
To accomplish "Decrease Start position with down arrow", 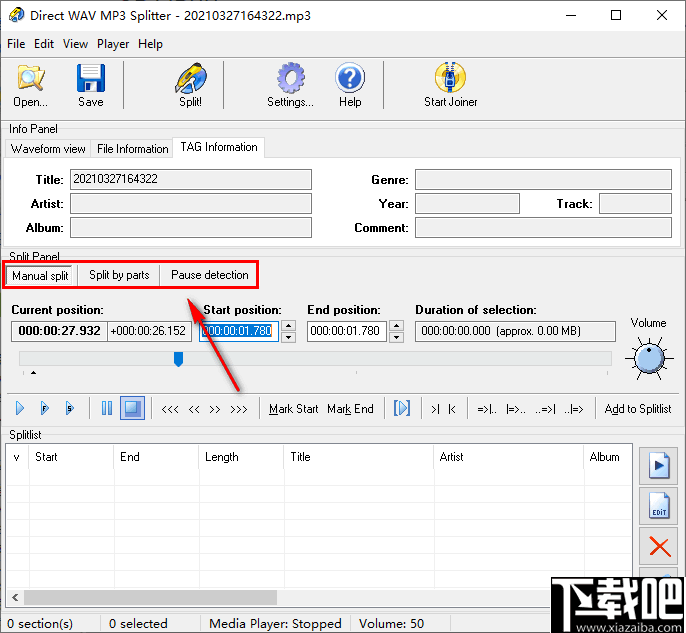I will 288,337.
